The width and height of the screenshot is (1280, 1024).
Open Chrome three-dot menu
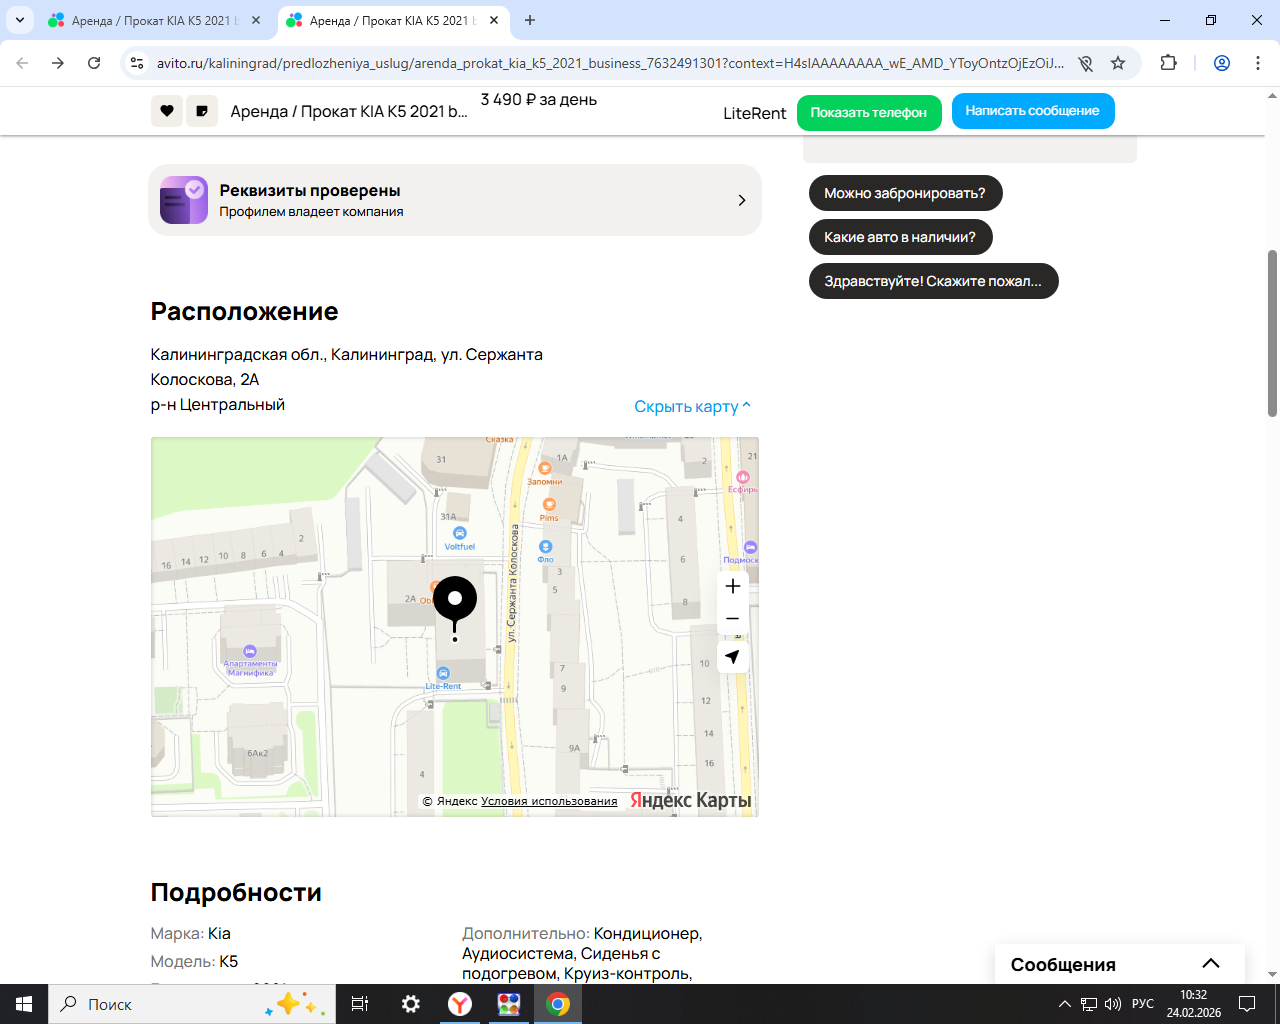click(x=1258, y=63)
